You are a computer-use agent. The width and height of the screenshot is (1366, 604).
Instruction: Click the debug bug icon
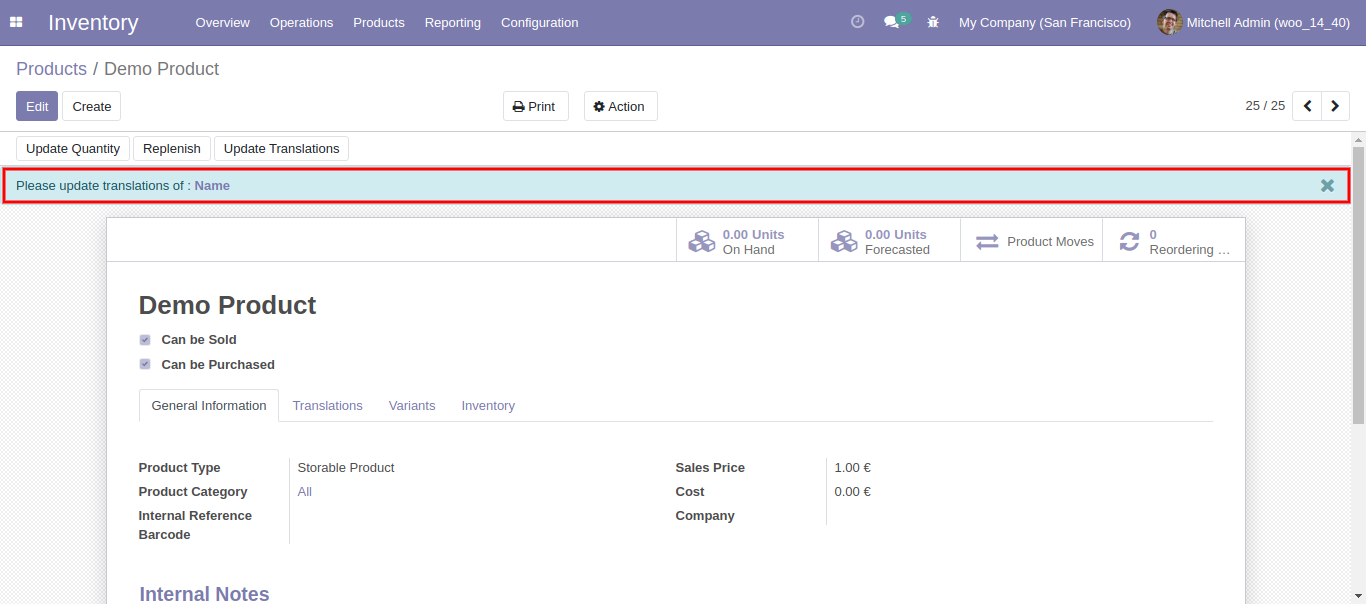coord(933,22)
